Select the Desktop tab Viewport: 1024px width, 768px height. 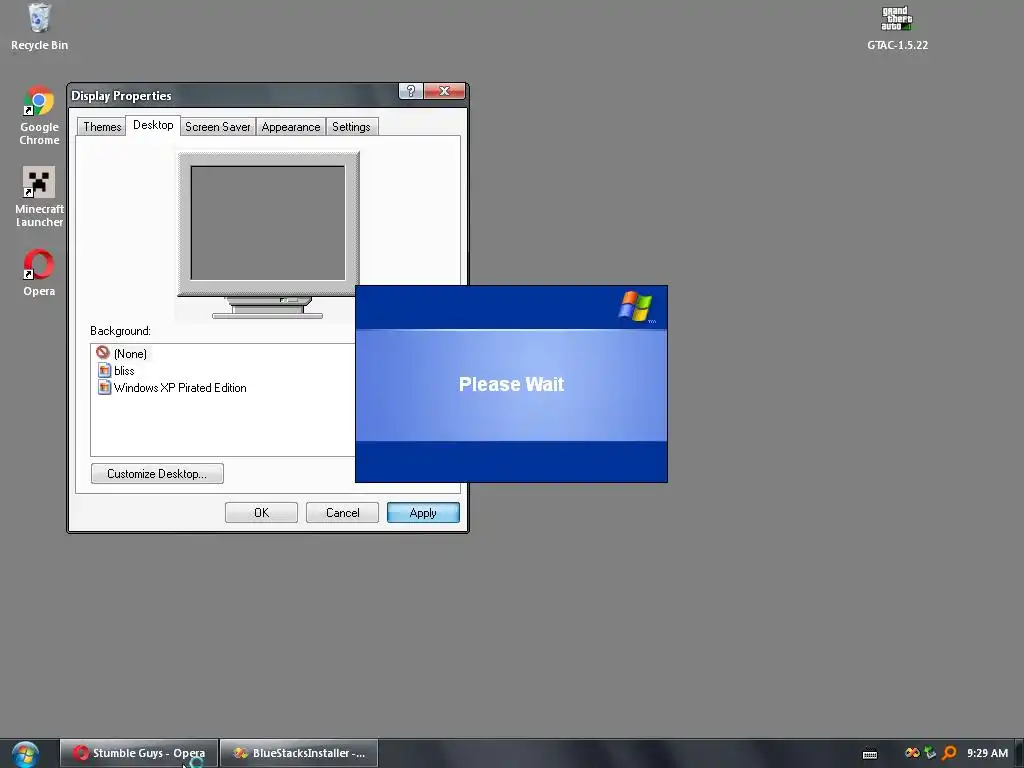(153, 125)
